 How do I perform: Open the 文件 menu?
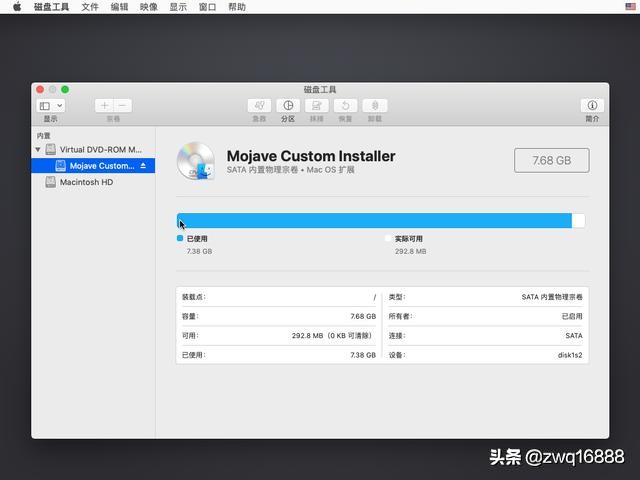[x=90, y=7]
